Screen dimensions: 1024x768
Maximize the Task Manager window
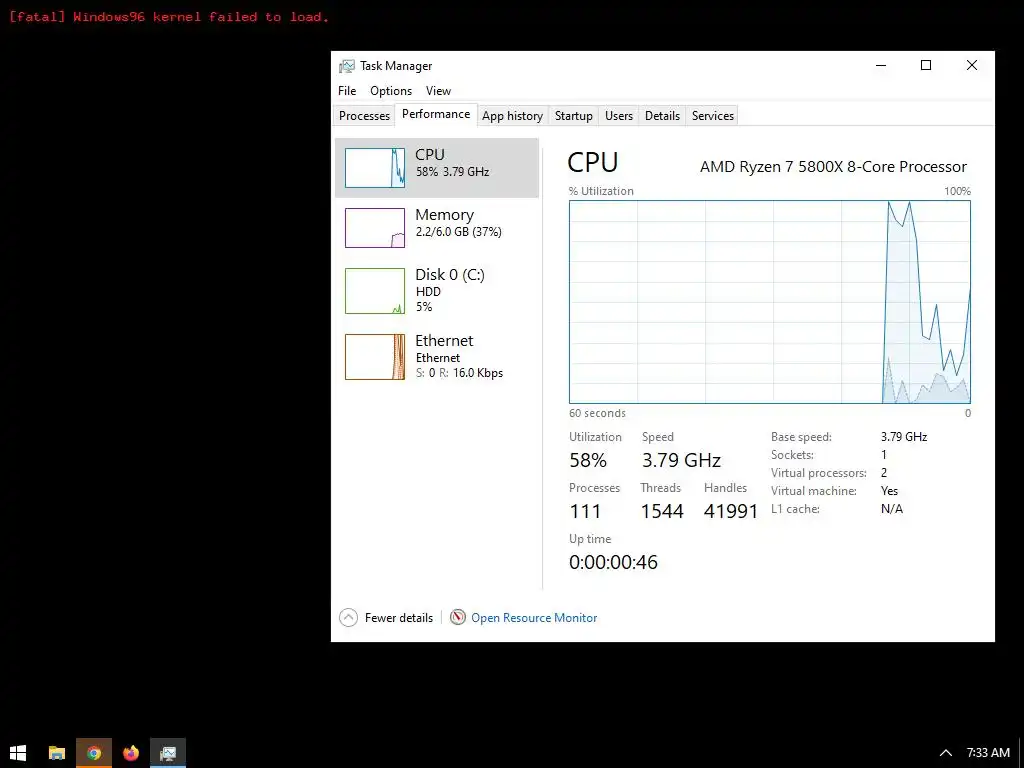pos(925,65)
